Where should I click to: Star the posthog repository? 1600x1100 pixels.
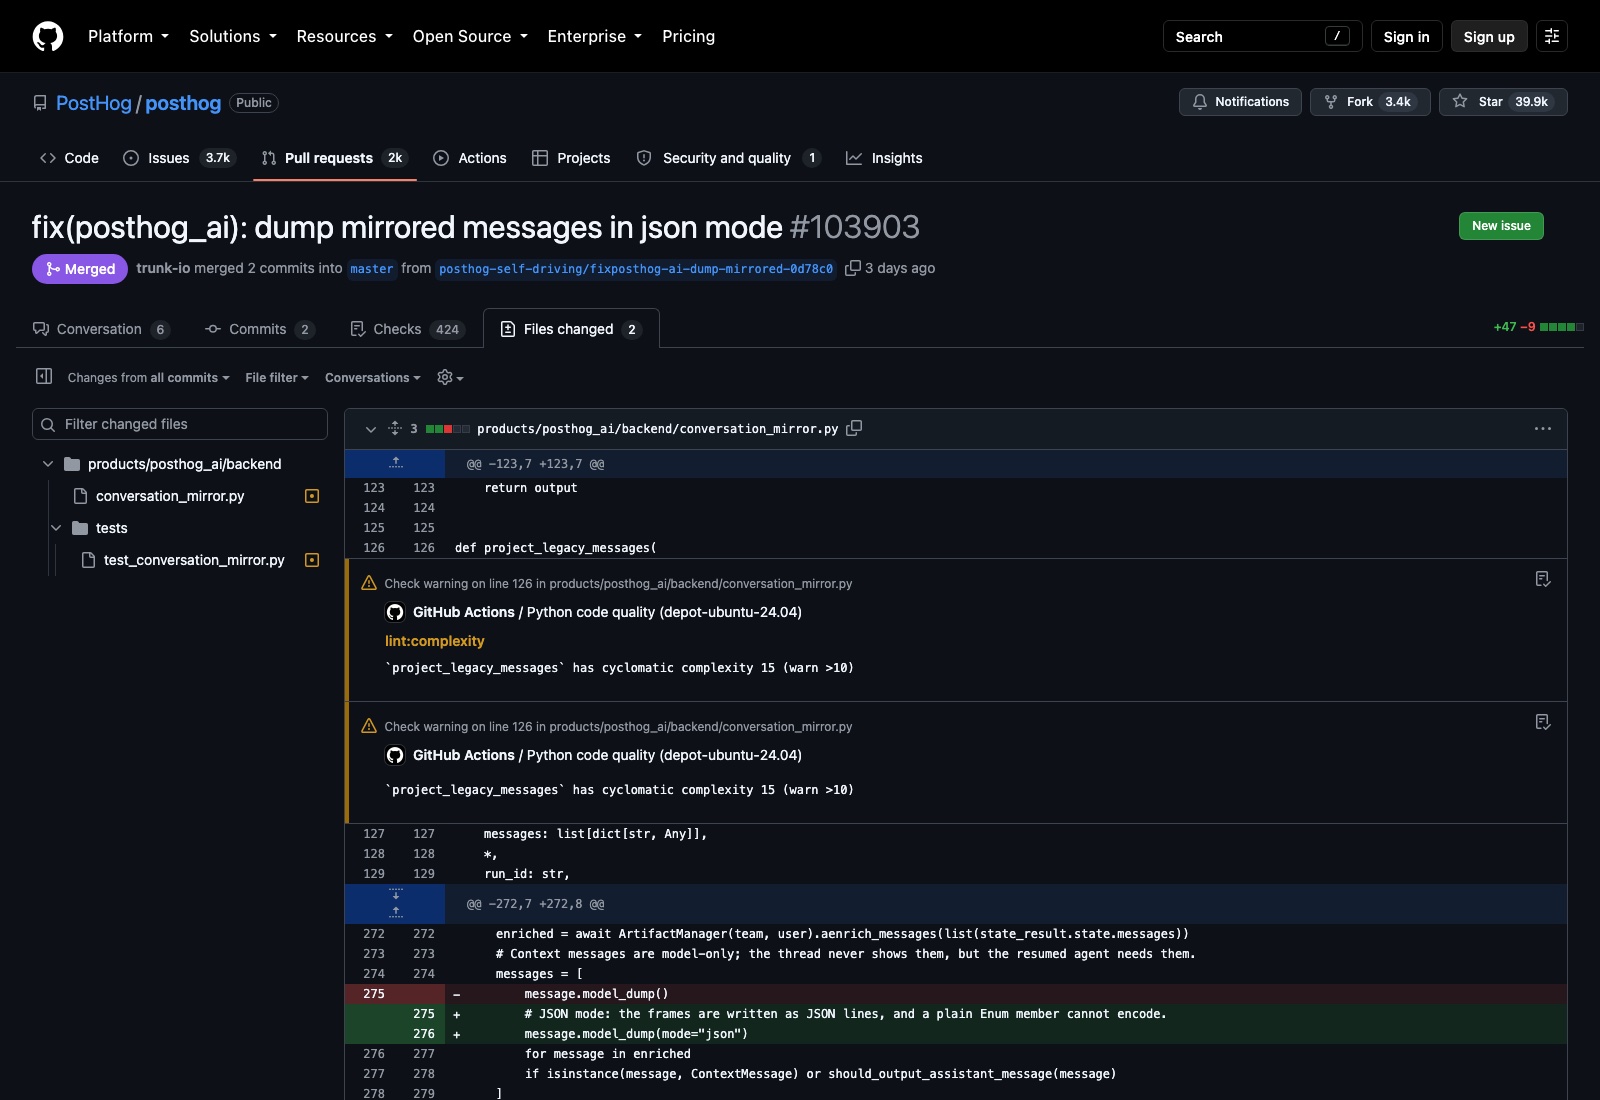1503,102
